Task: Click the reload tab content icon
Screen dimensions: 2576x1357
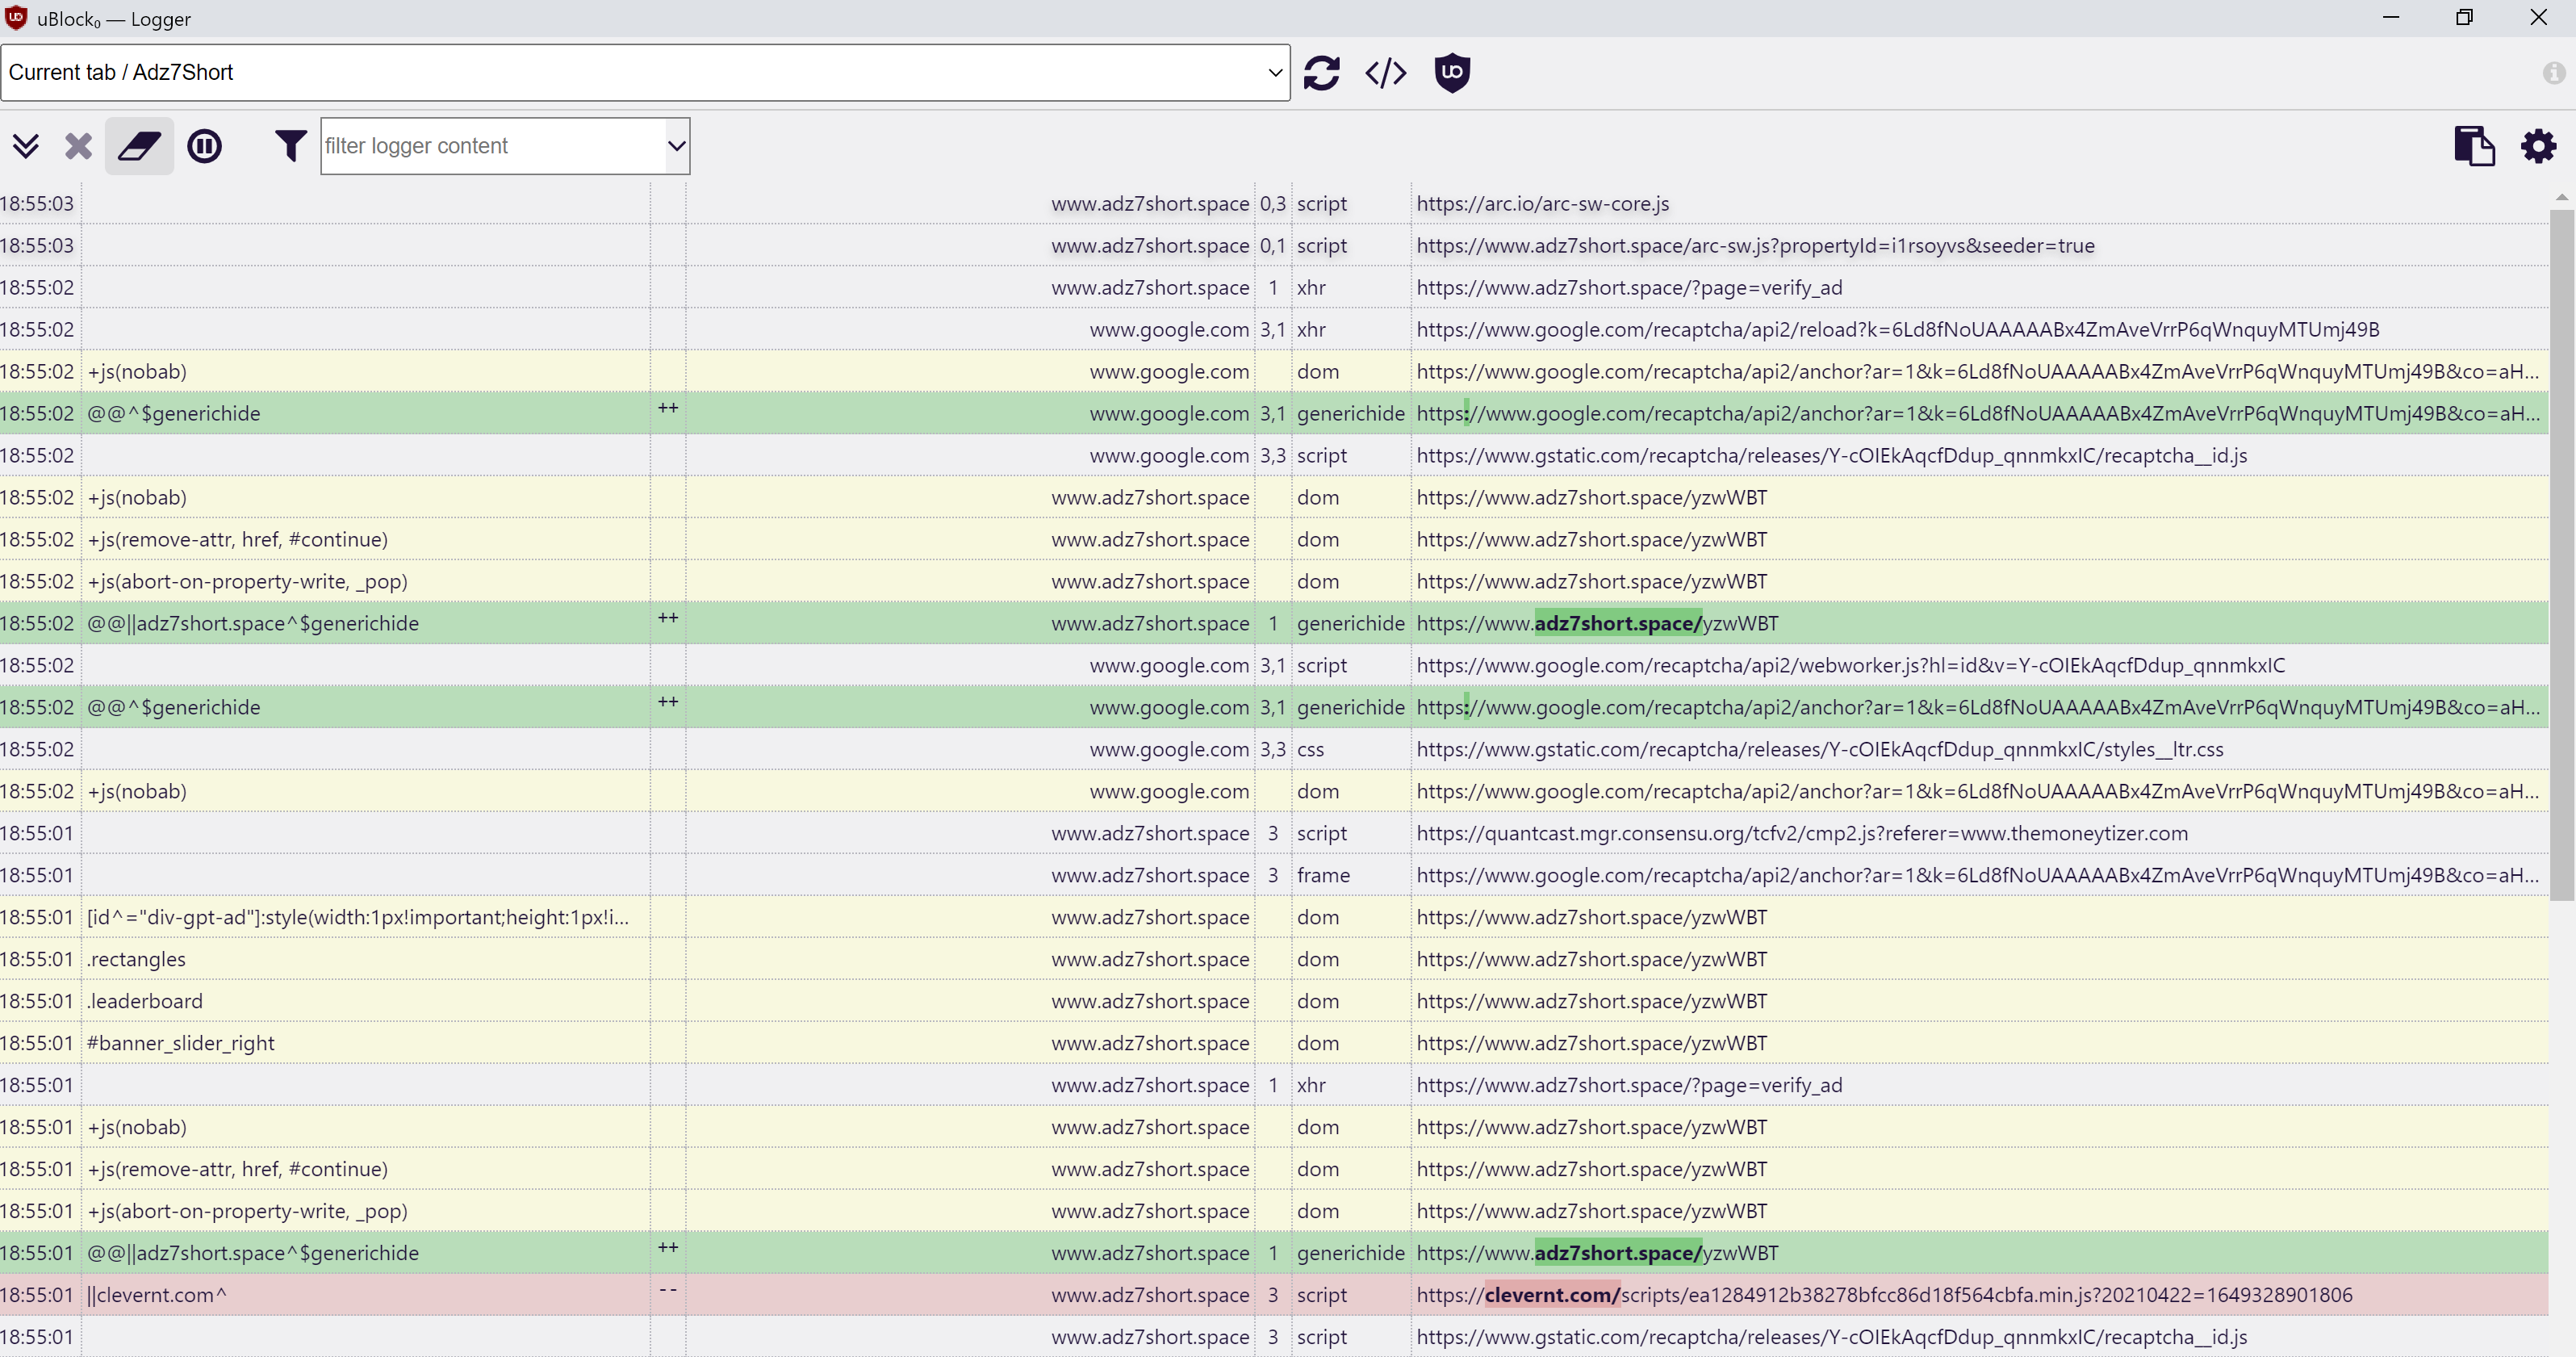Action: point(1321,72)
